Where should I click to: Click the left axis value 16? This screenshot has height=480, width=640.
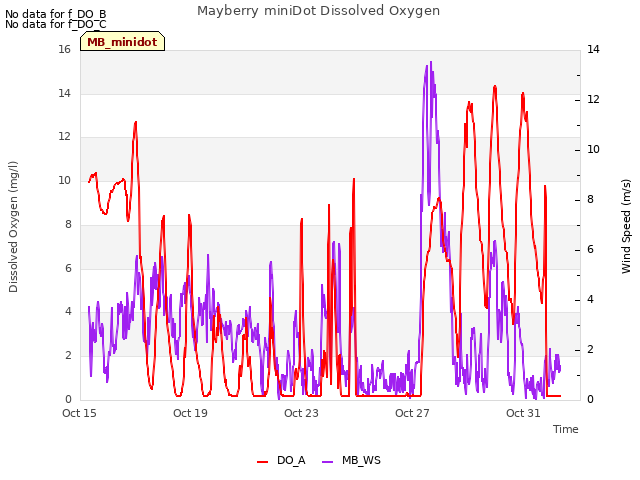(64, 50)
